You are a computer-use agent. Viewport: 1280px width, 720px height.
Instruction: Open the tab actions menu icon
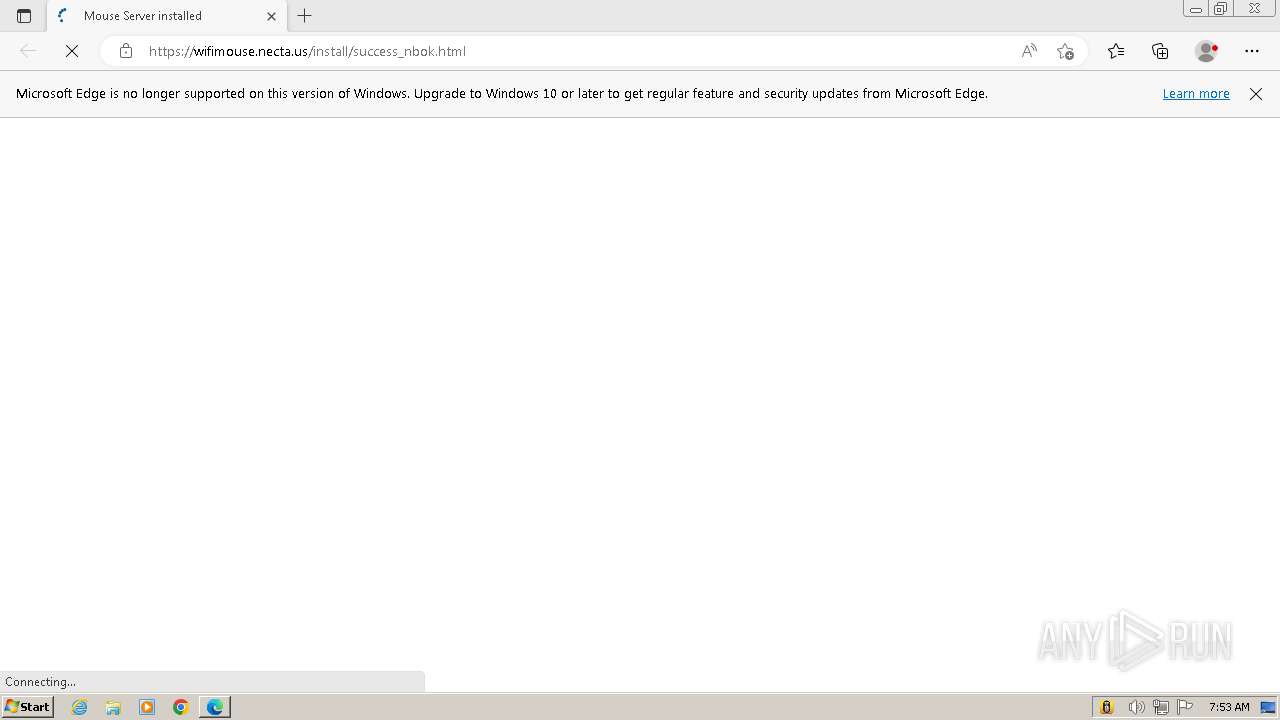(24, 16)
